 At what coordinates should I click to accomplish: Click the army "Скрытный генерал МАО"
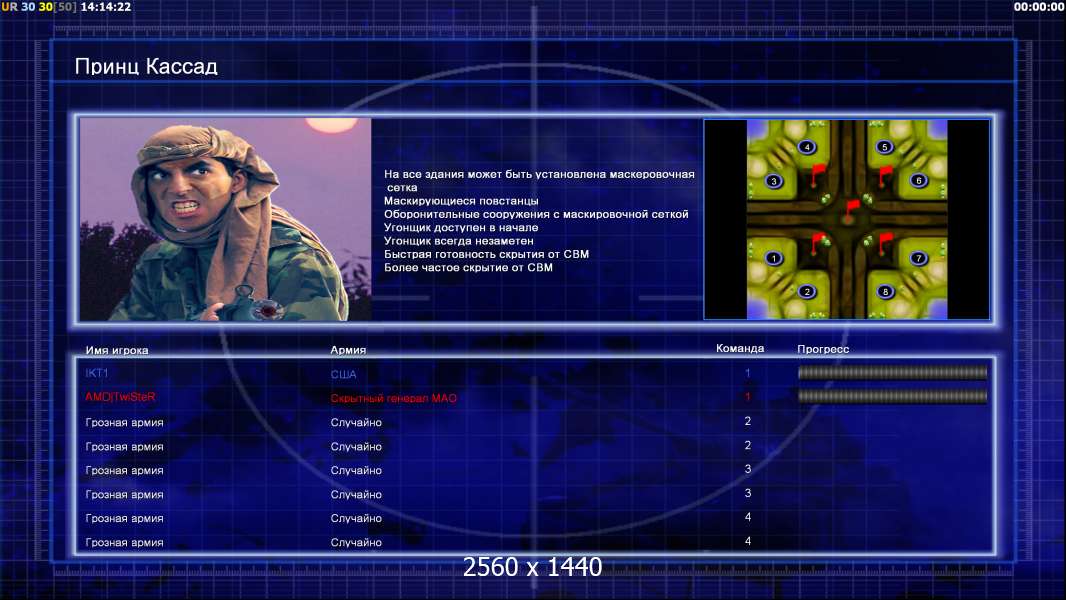pos(394,398)
